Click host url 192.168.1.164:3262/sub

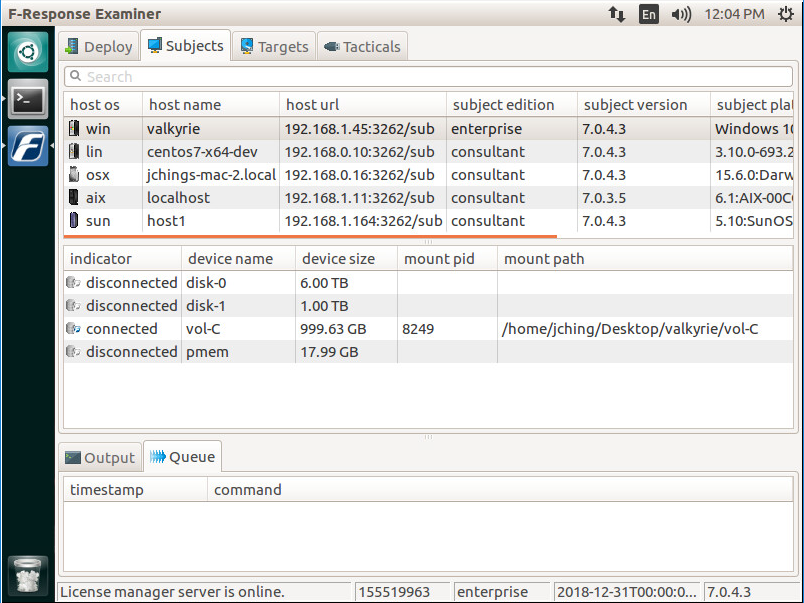click(364, 221)
